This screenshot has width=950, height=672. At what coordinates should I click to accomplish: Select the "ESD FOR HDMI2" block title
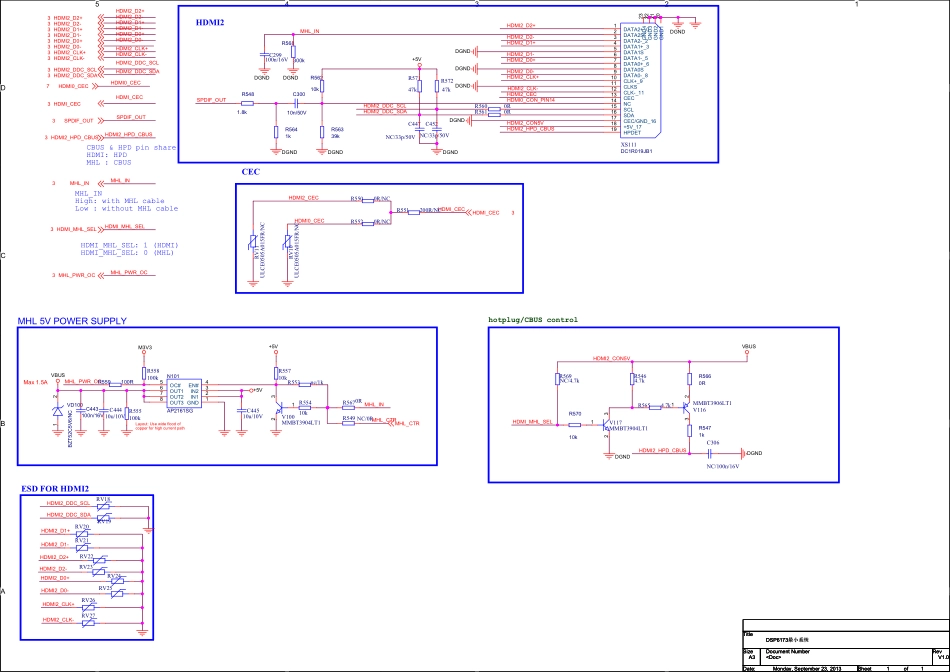point(56,488)
